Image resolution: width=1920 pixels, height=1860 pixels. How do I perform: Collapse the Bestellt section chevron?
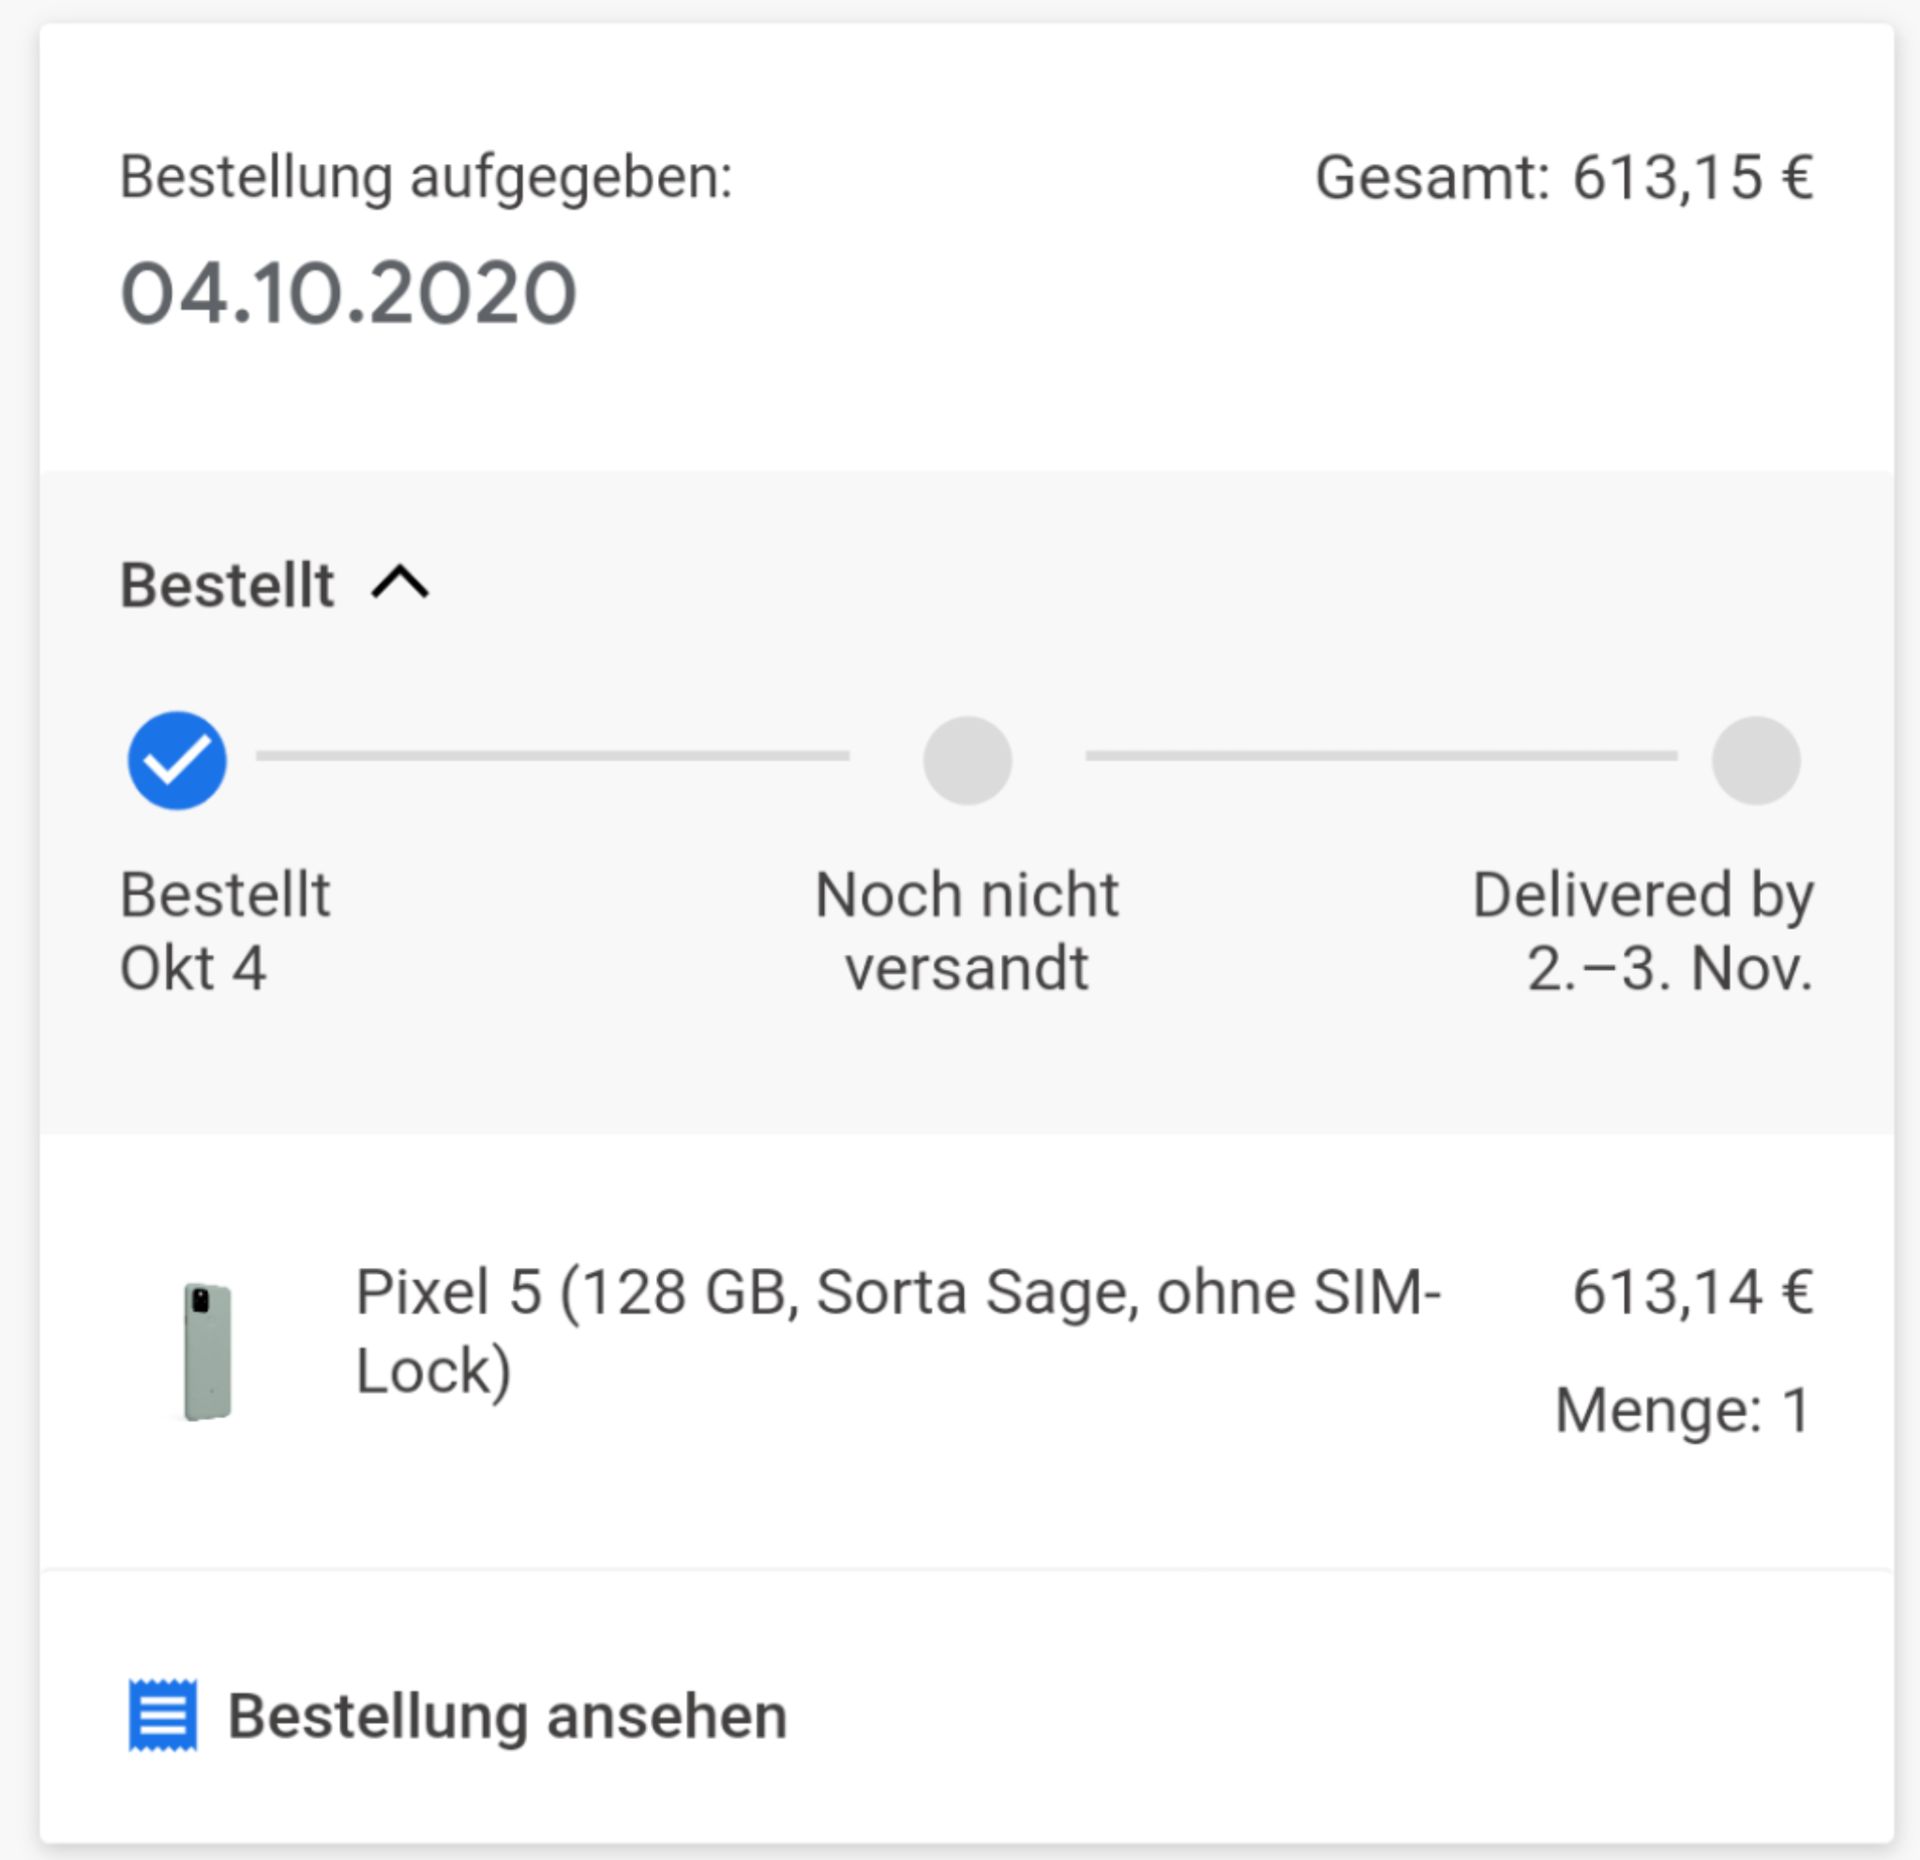pyautogui.click(x=400, y=582)
